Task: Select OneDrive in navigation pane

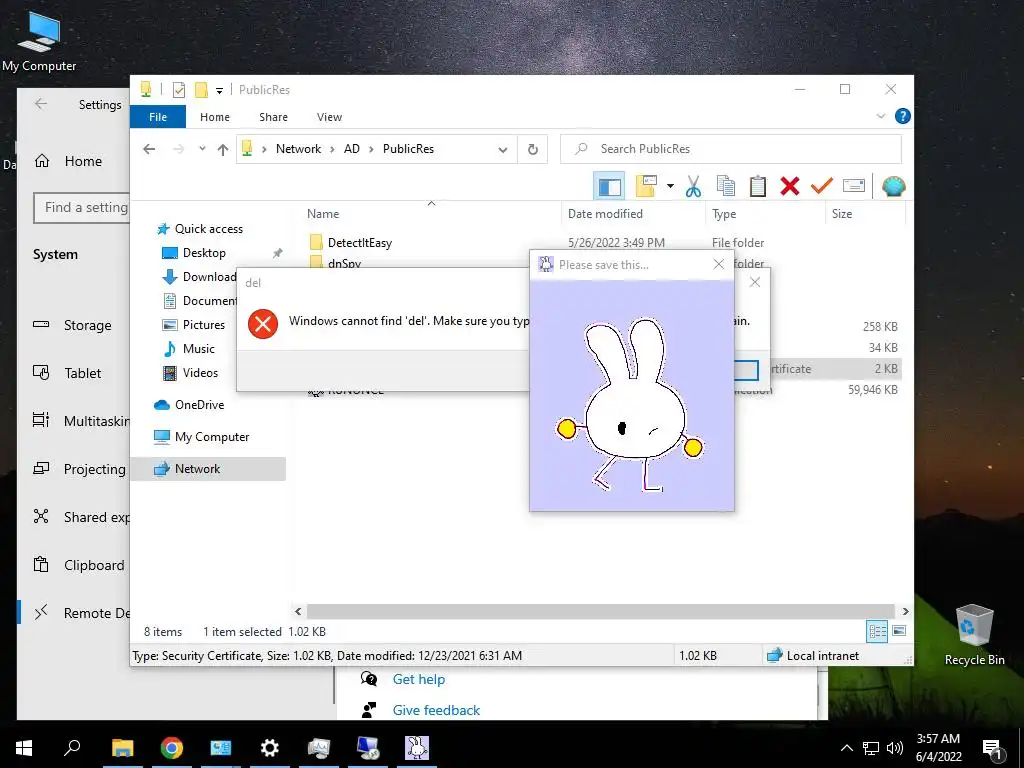Action: [199, 405]
